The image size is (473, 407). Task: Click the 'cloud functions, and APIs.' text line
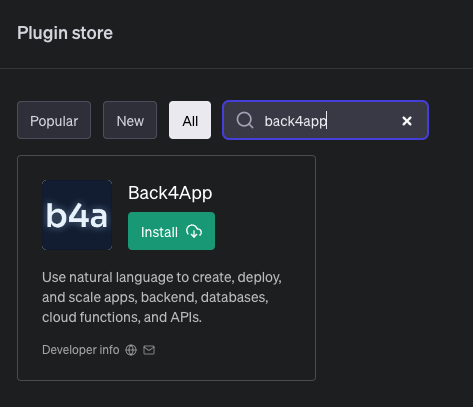point(122,317)
